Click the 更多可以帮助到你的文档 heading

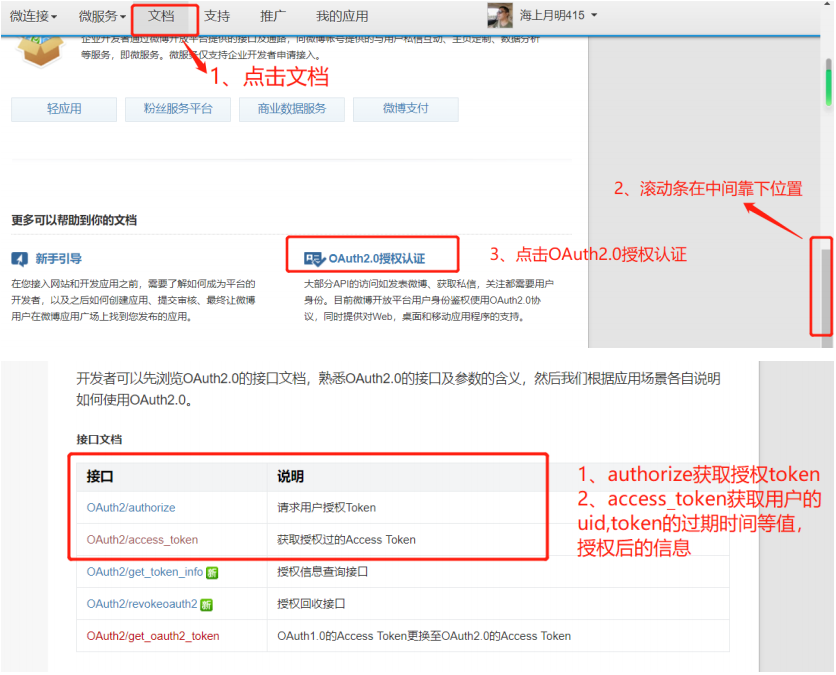pyautogui.click(x=74, y=220)
